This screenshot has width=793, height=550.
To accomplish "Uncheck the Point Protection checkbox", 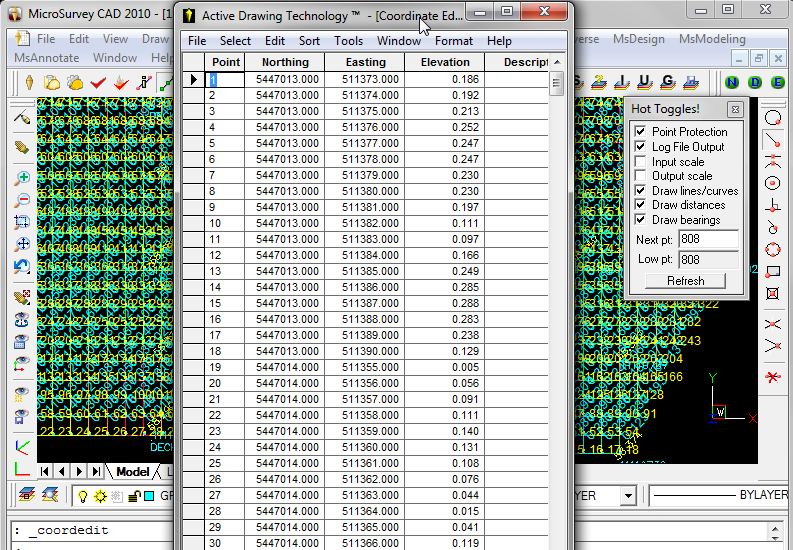I will click(x=641, y=132).
